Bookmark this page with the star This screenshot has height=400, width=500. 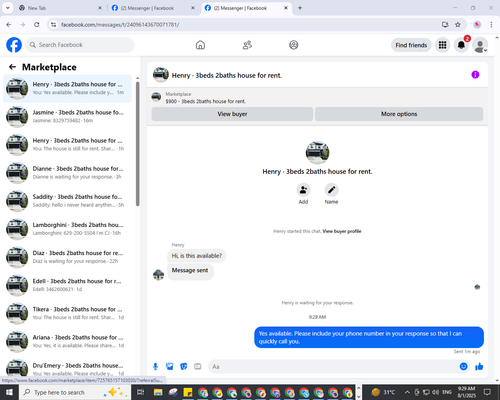(x=458, y=25)
